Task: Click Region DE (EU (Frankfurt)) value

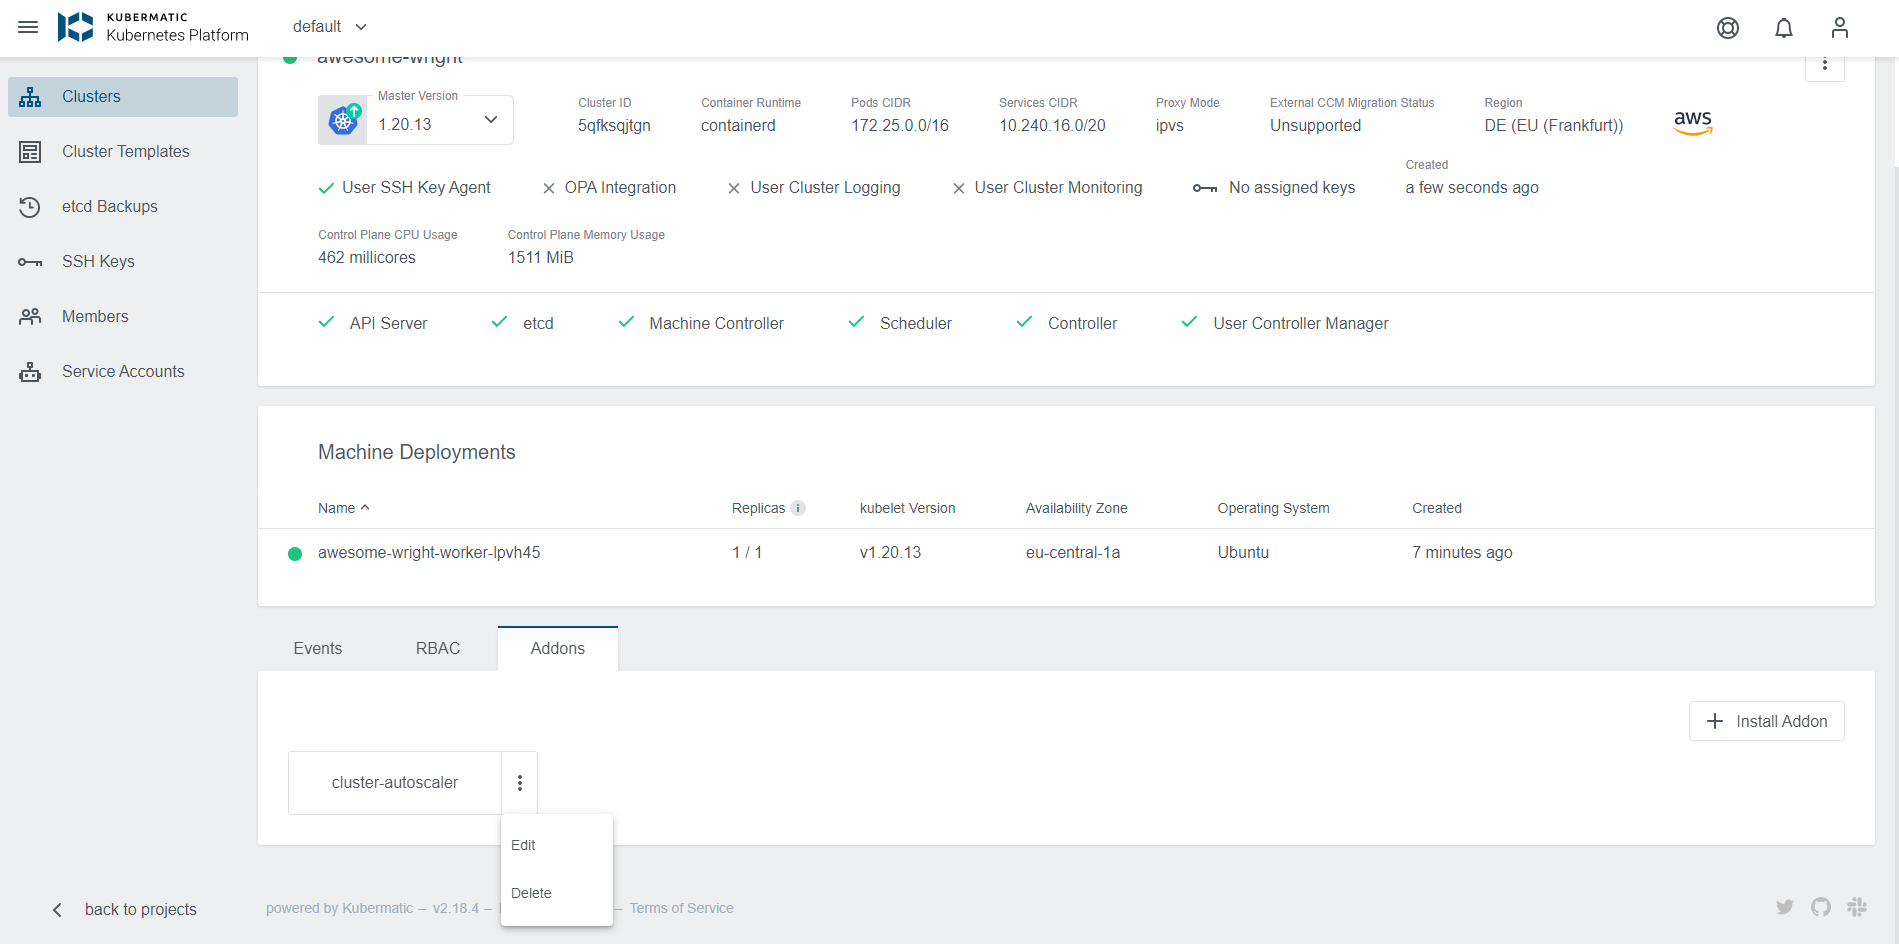Action: [1554, 126]
